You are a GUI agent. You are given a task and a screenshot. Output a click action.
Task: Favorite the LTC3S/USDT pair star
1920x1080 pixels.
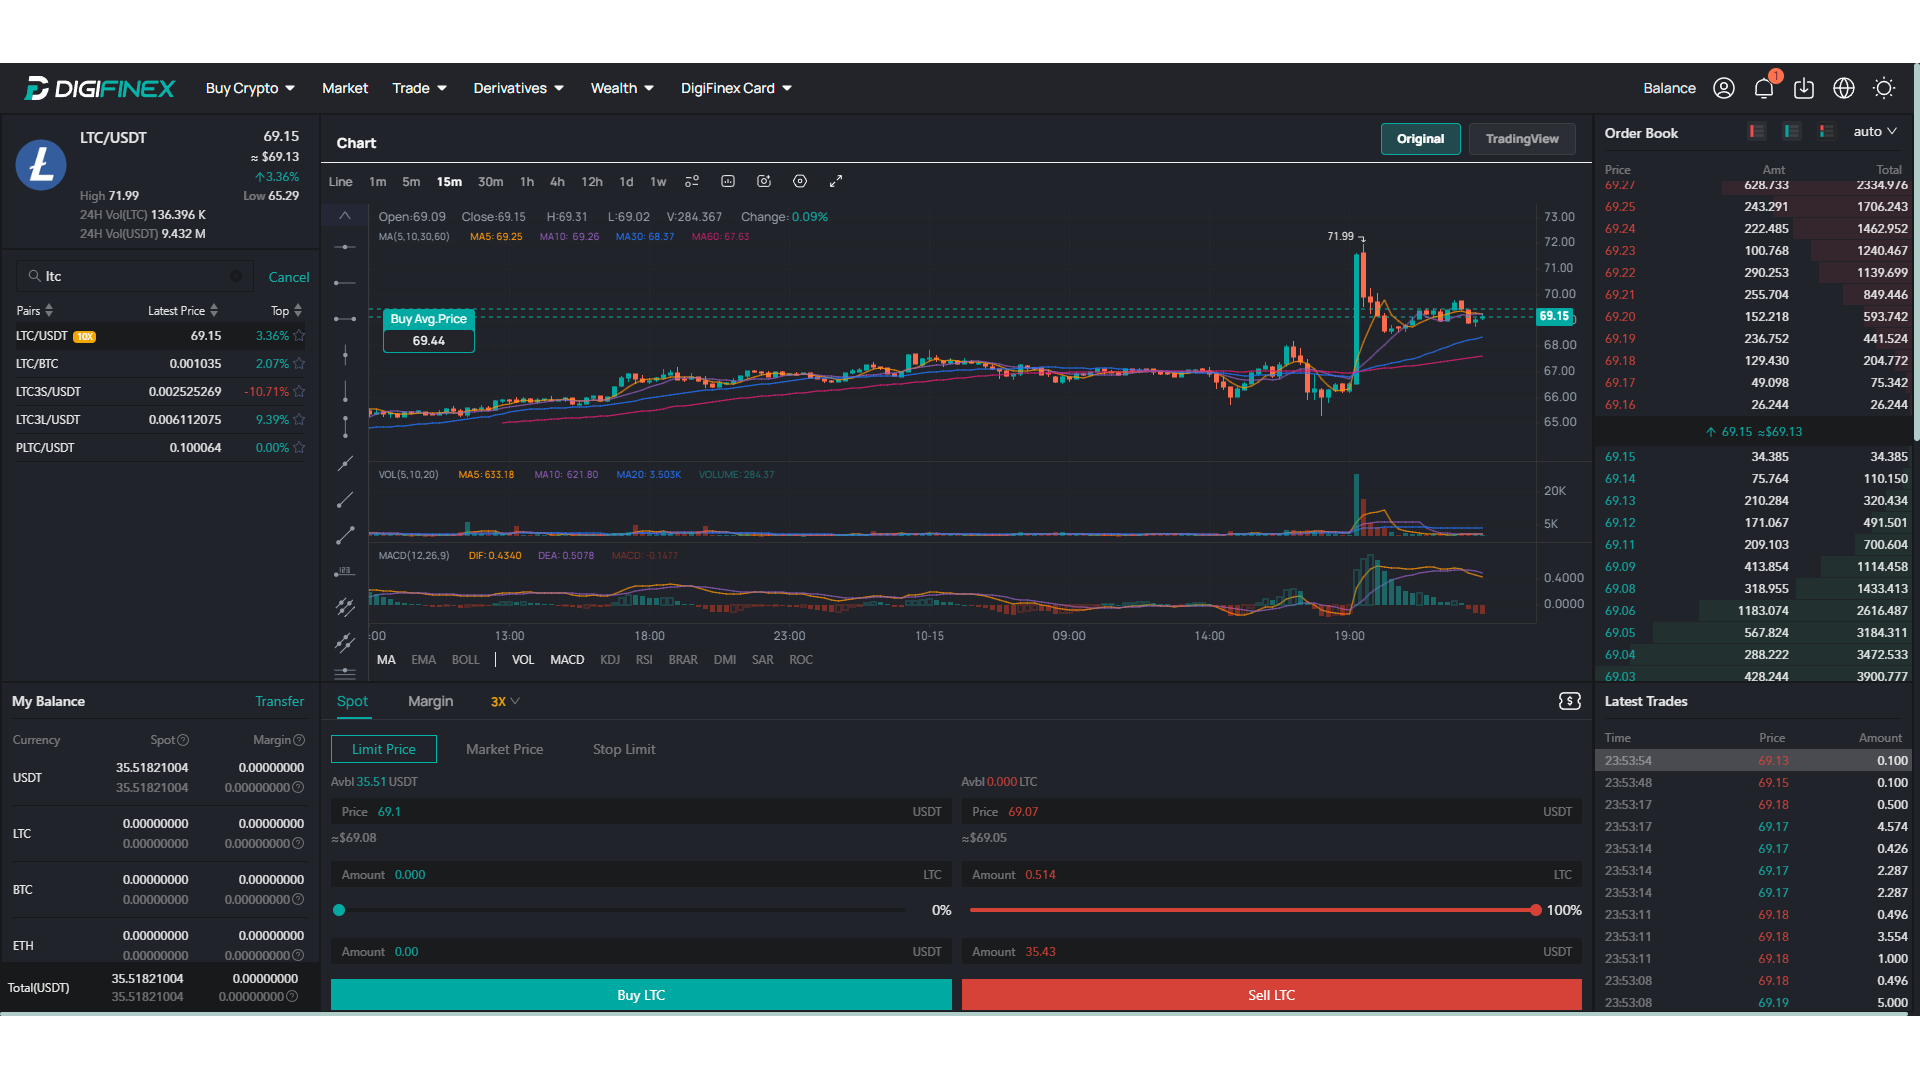tap(299, 392)
